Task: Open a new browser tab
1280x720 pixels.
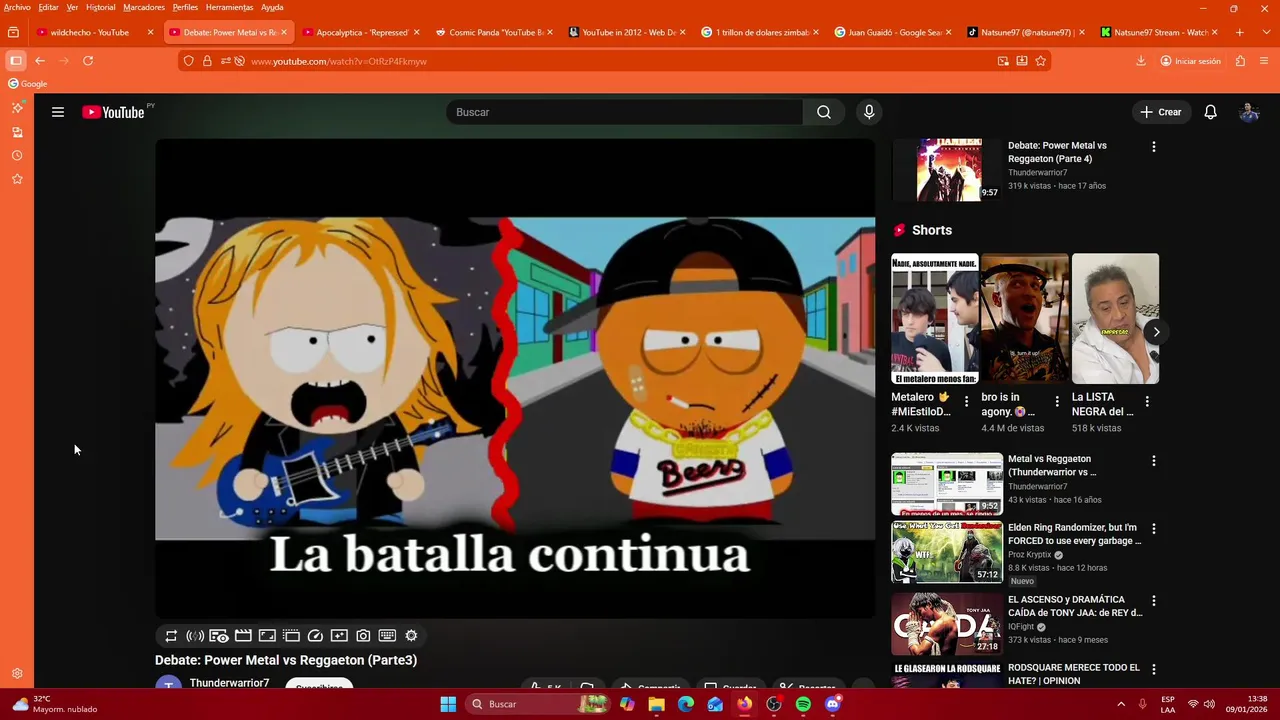Action: coord(1240,32)
